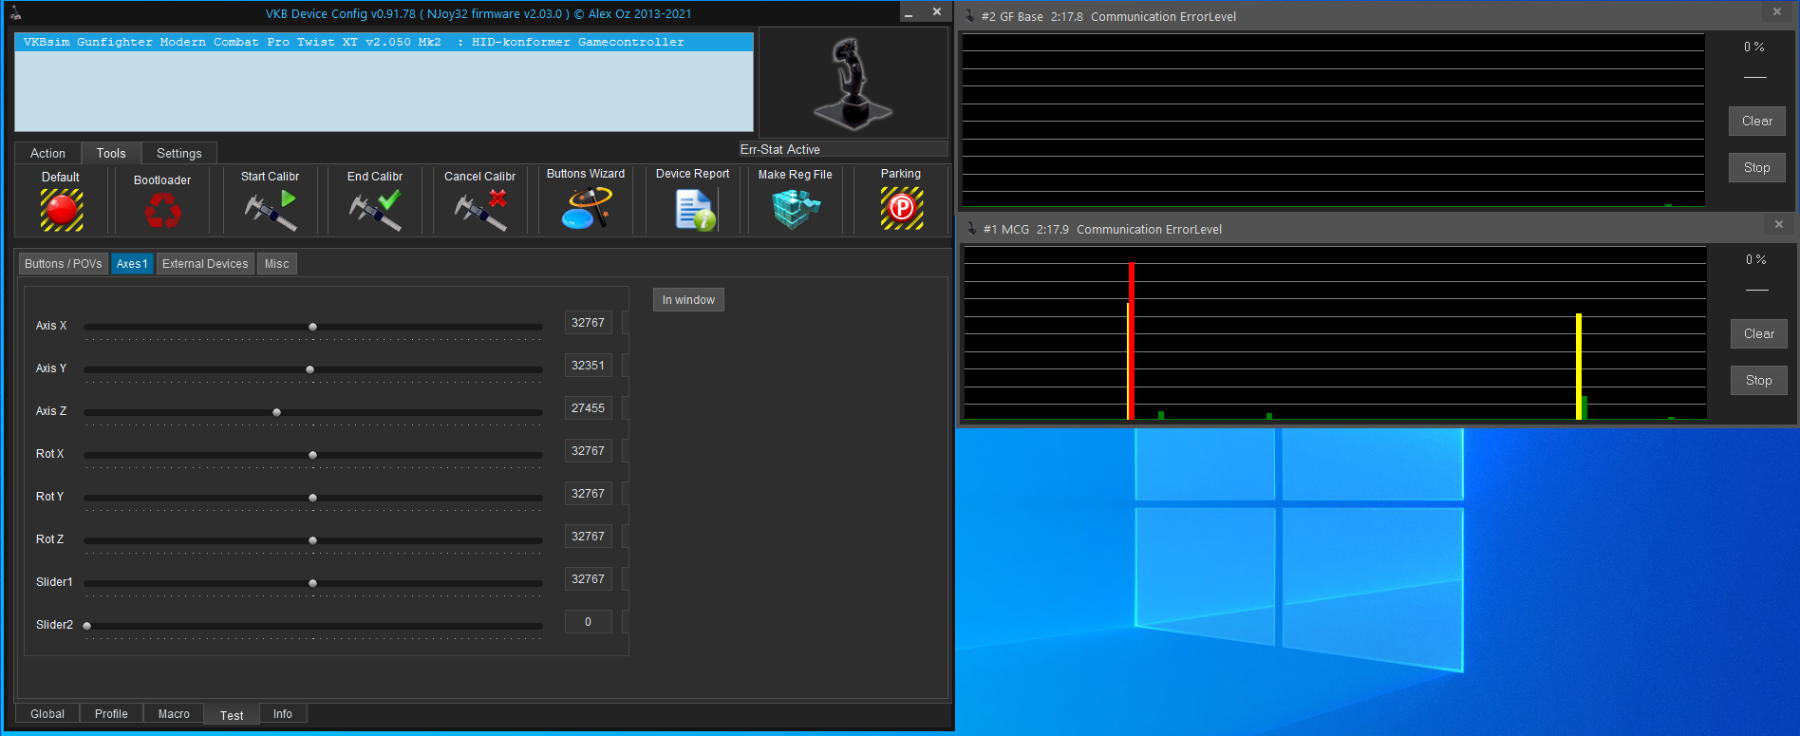Click the pin icon in the #2 GF Base title
The image size is (1800, 736).
click(x=969, y=16)
